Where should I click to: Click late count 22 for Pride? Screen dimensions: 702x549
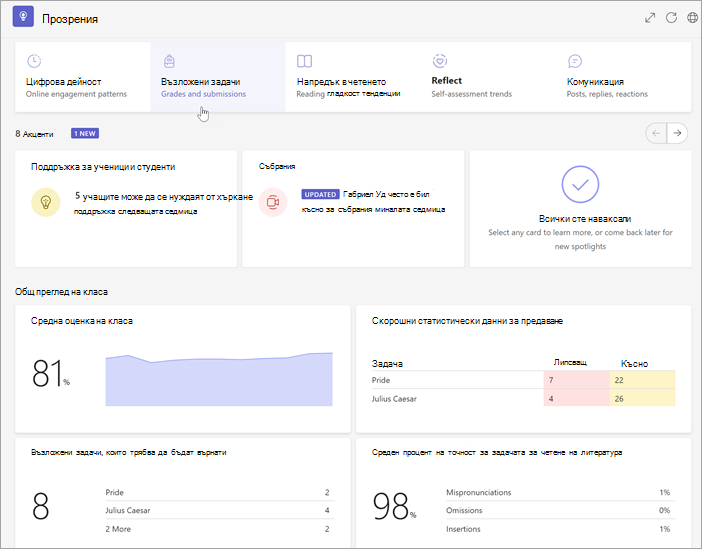click(642, 380)
